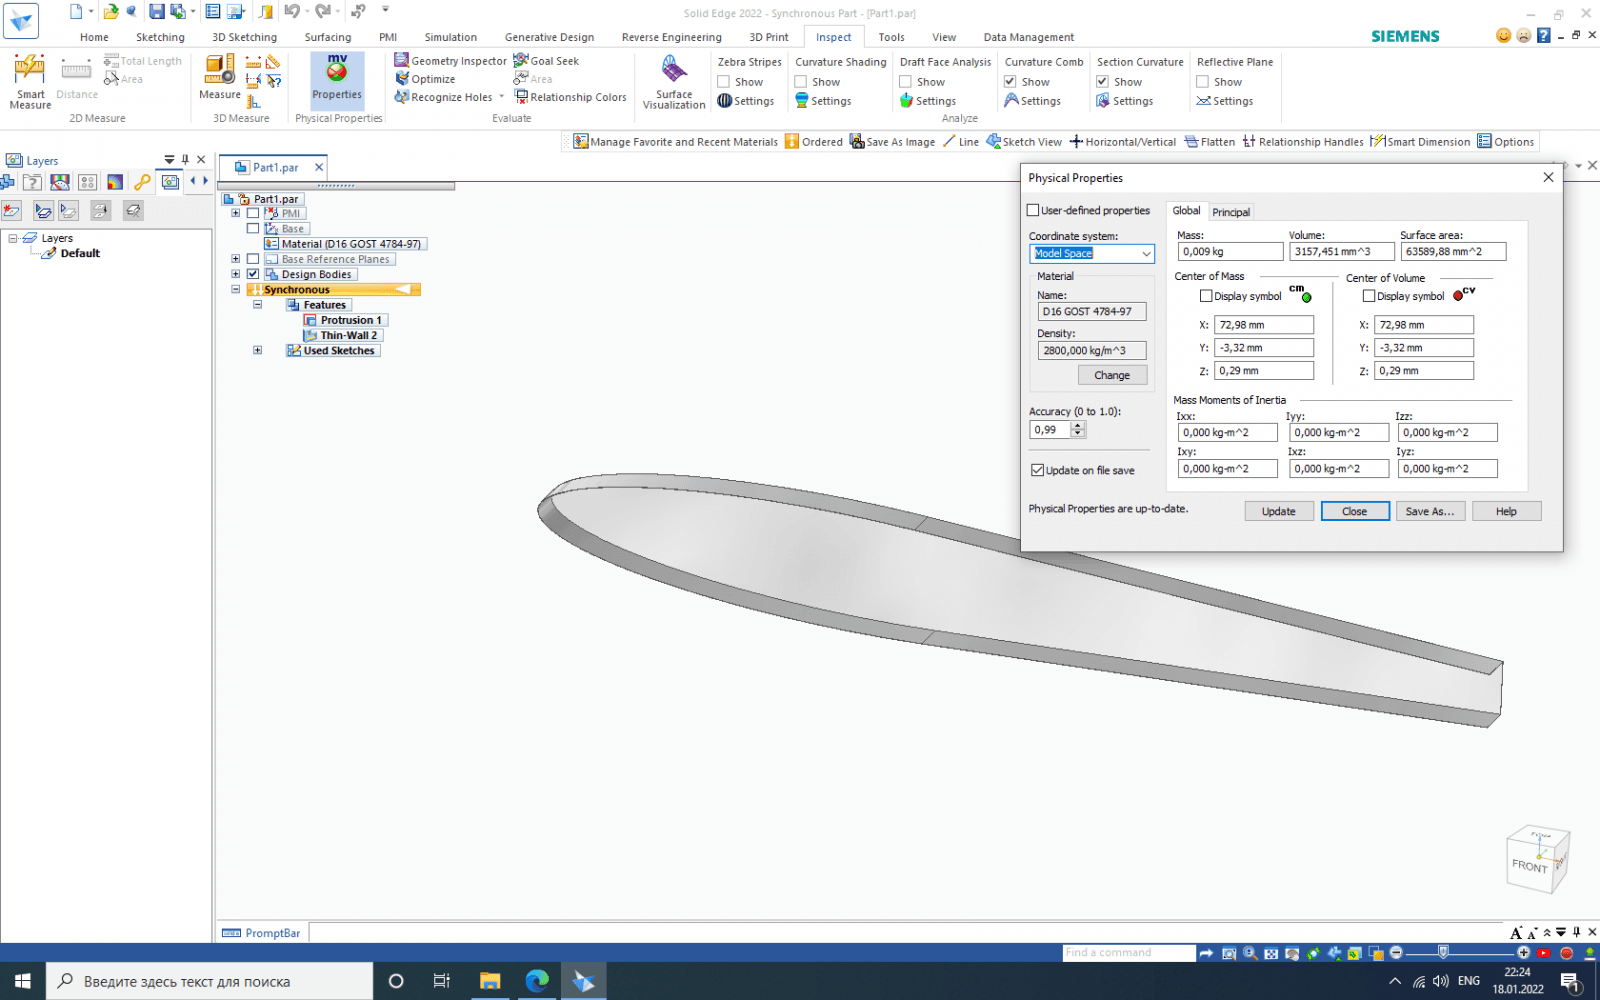The image size is (1600, 1000).
Task: Open Surface Visualization
Action: point(674,82)
